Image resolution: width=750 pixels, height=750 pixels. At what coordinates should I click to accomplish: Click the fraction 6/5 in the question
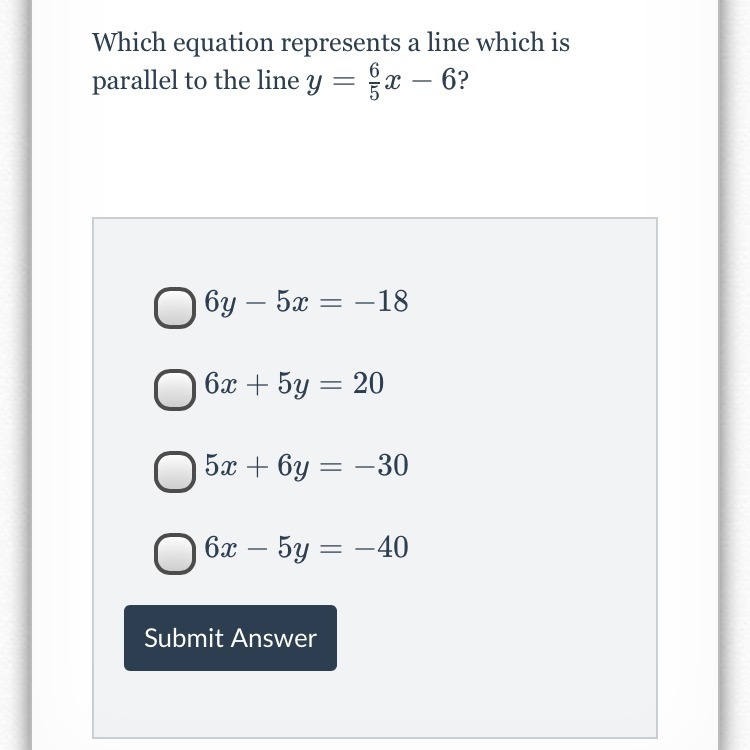click(x=375, y=81)
